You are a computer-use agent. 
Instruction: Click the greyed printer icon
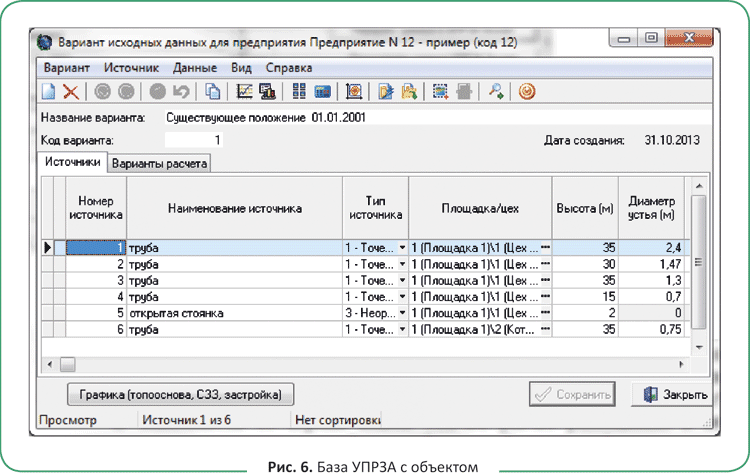pos(464,91)
